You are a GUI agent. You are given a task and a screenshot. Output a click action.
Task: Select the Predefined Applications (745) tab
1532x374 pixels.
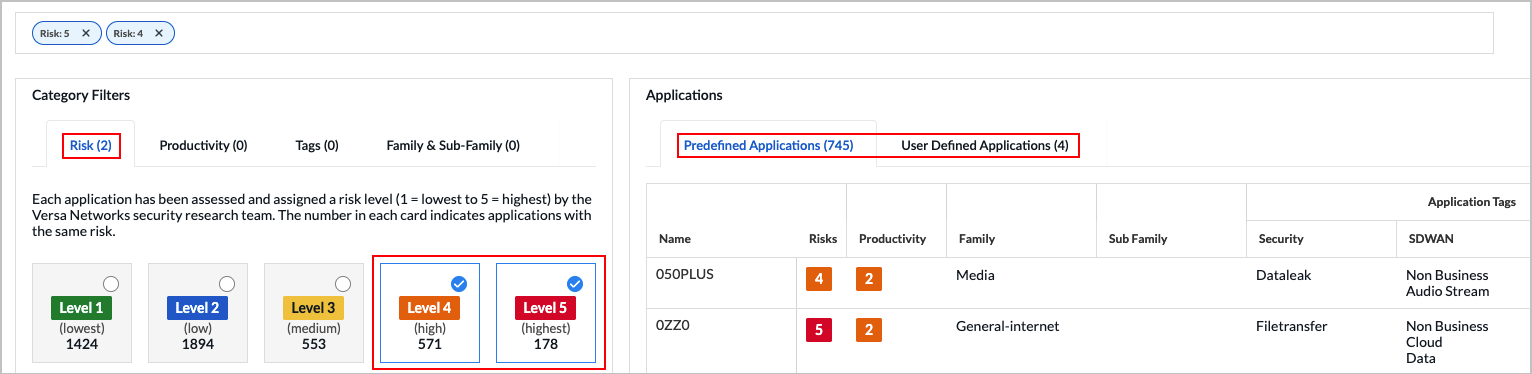768,146
